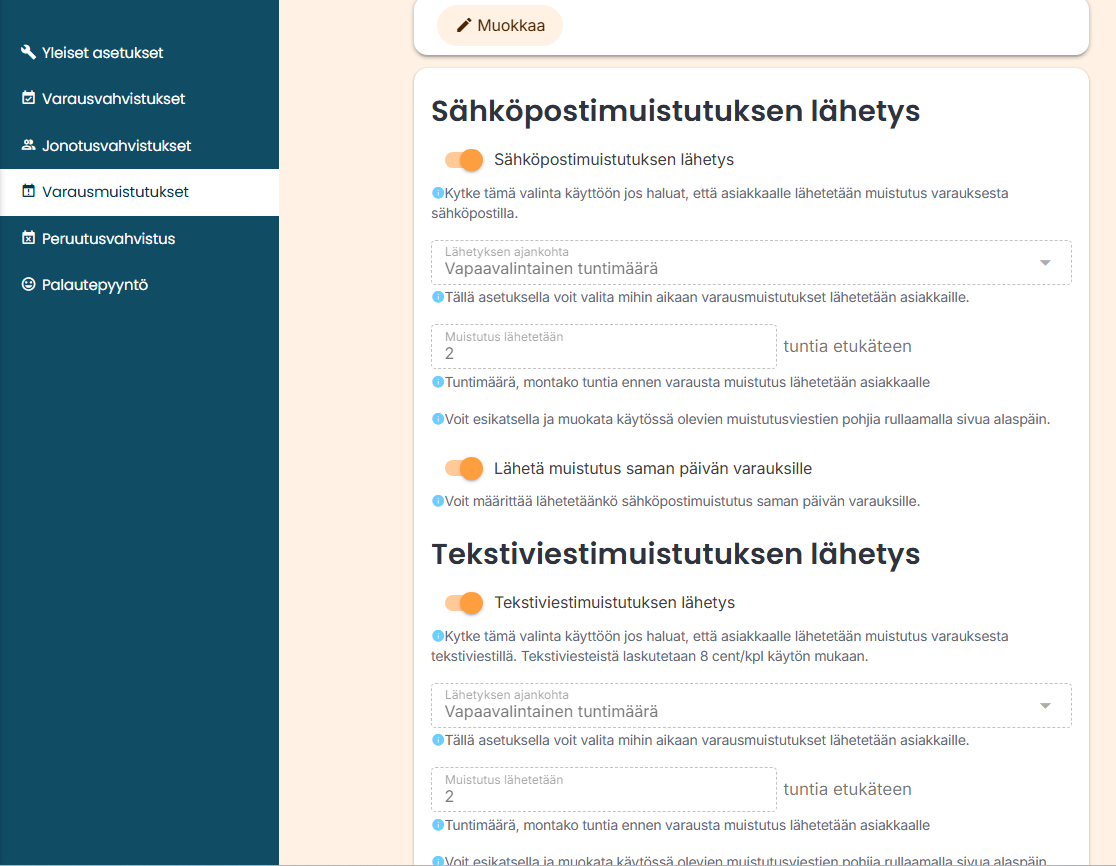Click the smiley icon for Palautepyyntö
Screen dimensions: 1116x866
click(x=28, y=285)
